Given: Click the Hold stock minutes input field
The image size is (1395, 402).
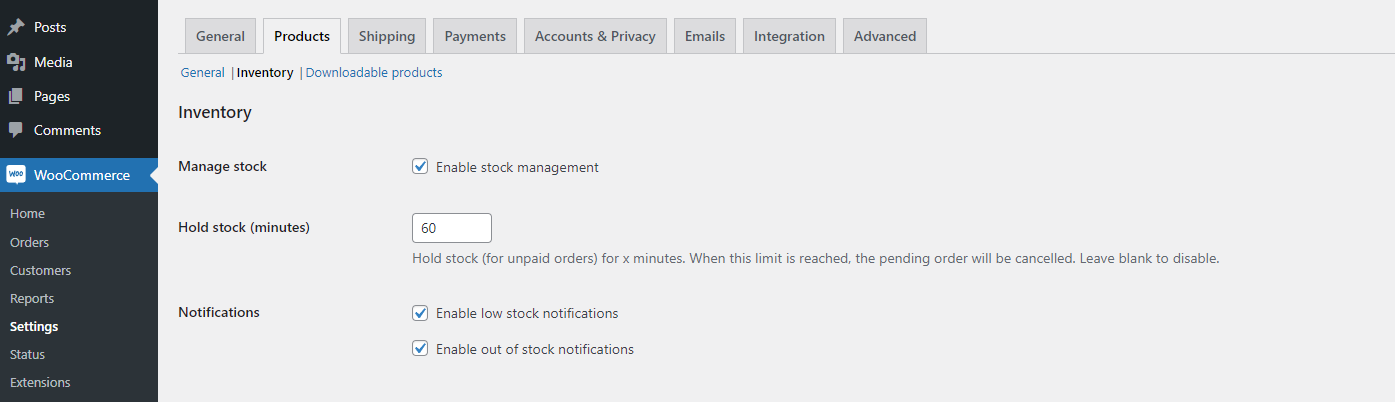Looking at the screenshot, I should click(452, 228).
